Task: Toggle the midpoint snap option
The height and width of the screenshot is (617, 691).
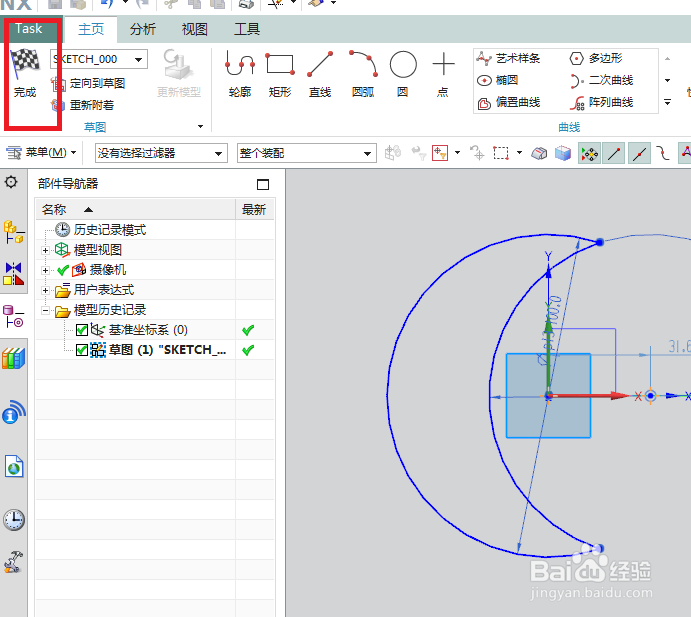Action: point(639,153)
